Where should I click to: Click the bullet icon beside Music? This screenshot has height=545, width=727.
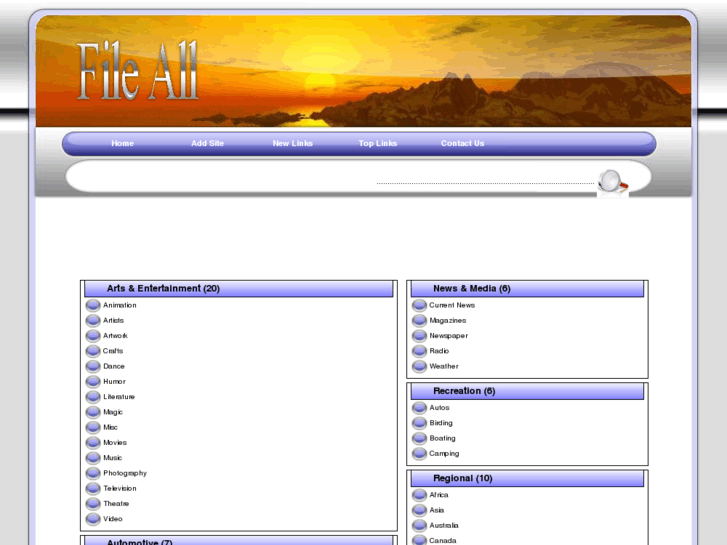[x=93, y=458]
